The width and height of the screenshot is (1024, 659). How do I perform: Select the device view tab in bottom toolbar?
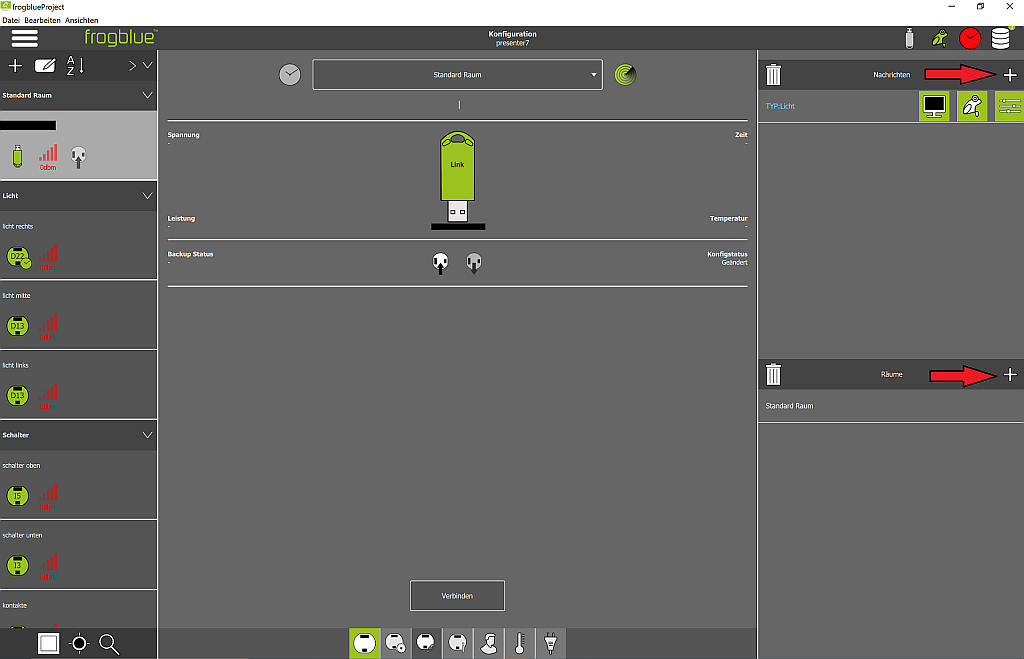coord(364,643)
